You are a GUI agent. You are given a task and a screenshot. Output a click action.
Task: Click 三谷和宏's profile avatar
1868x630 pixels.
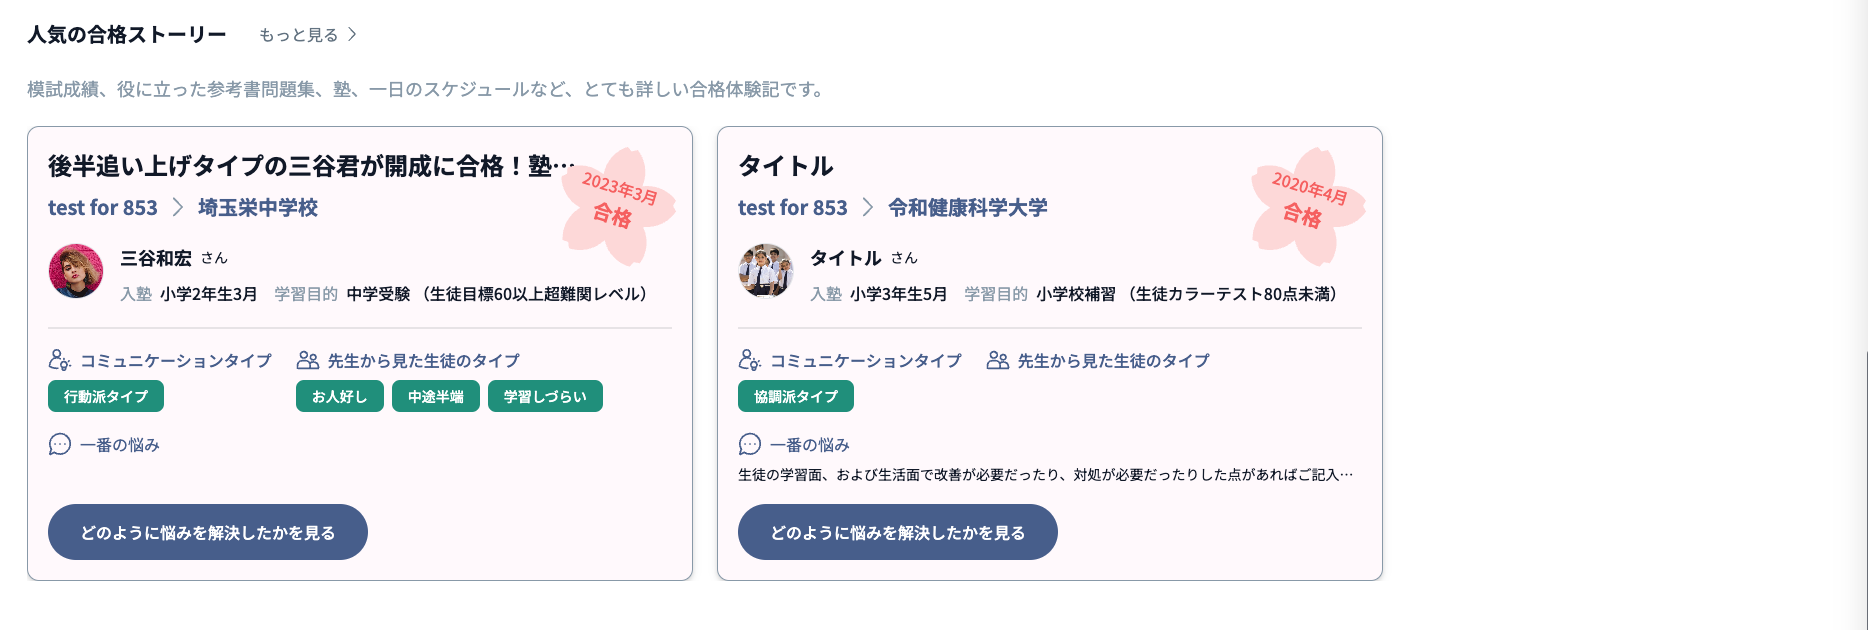(76, 271)
